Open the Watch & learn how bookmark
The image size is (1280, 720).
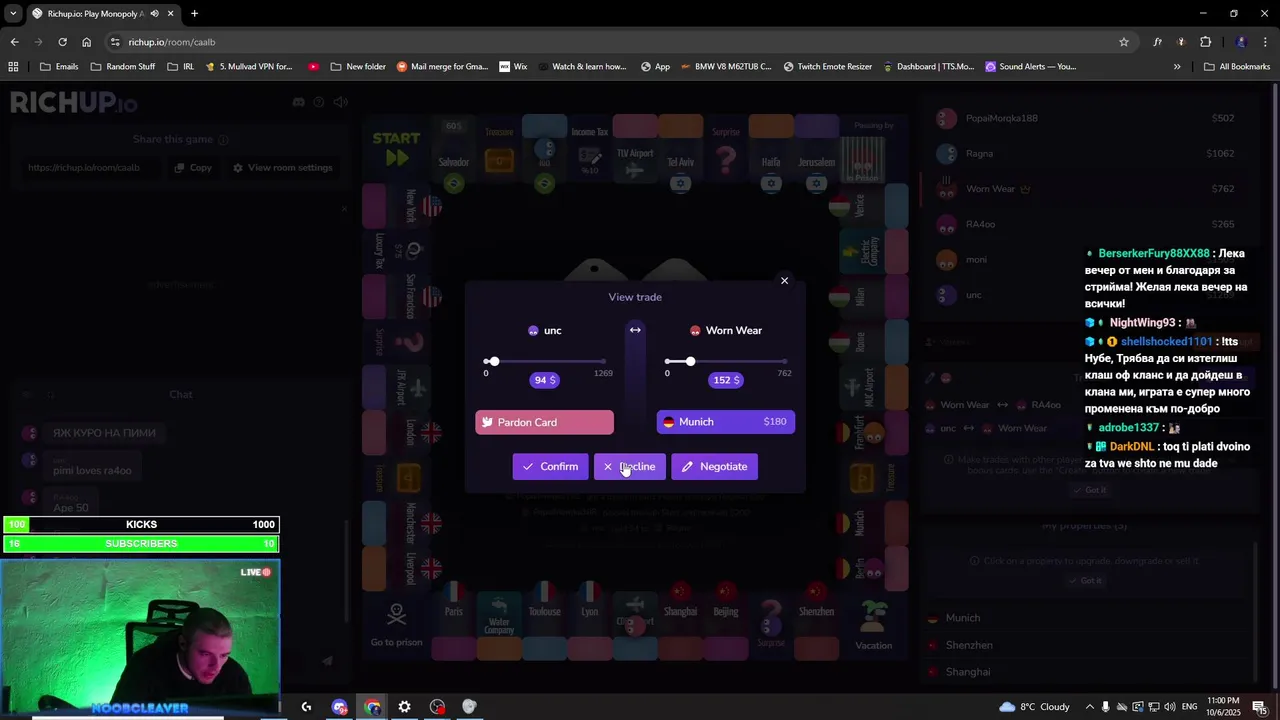click(x=582, y=67)
